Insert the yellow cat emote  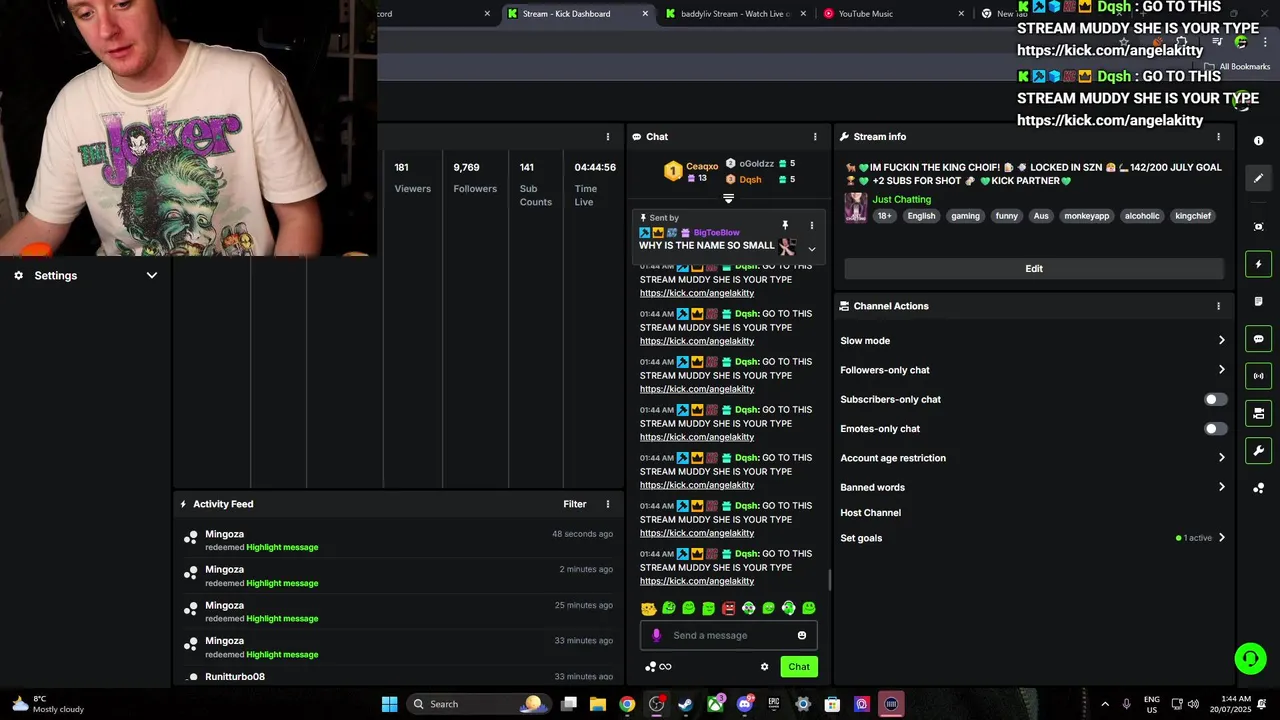[648, 608]
